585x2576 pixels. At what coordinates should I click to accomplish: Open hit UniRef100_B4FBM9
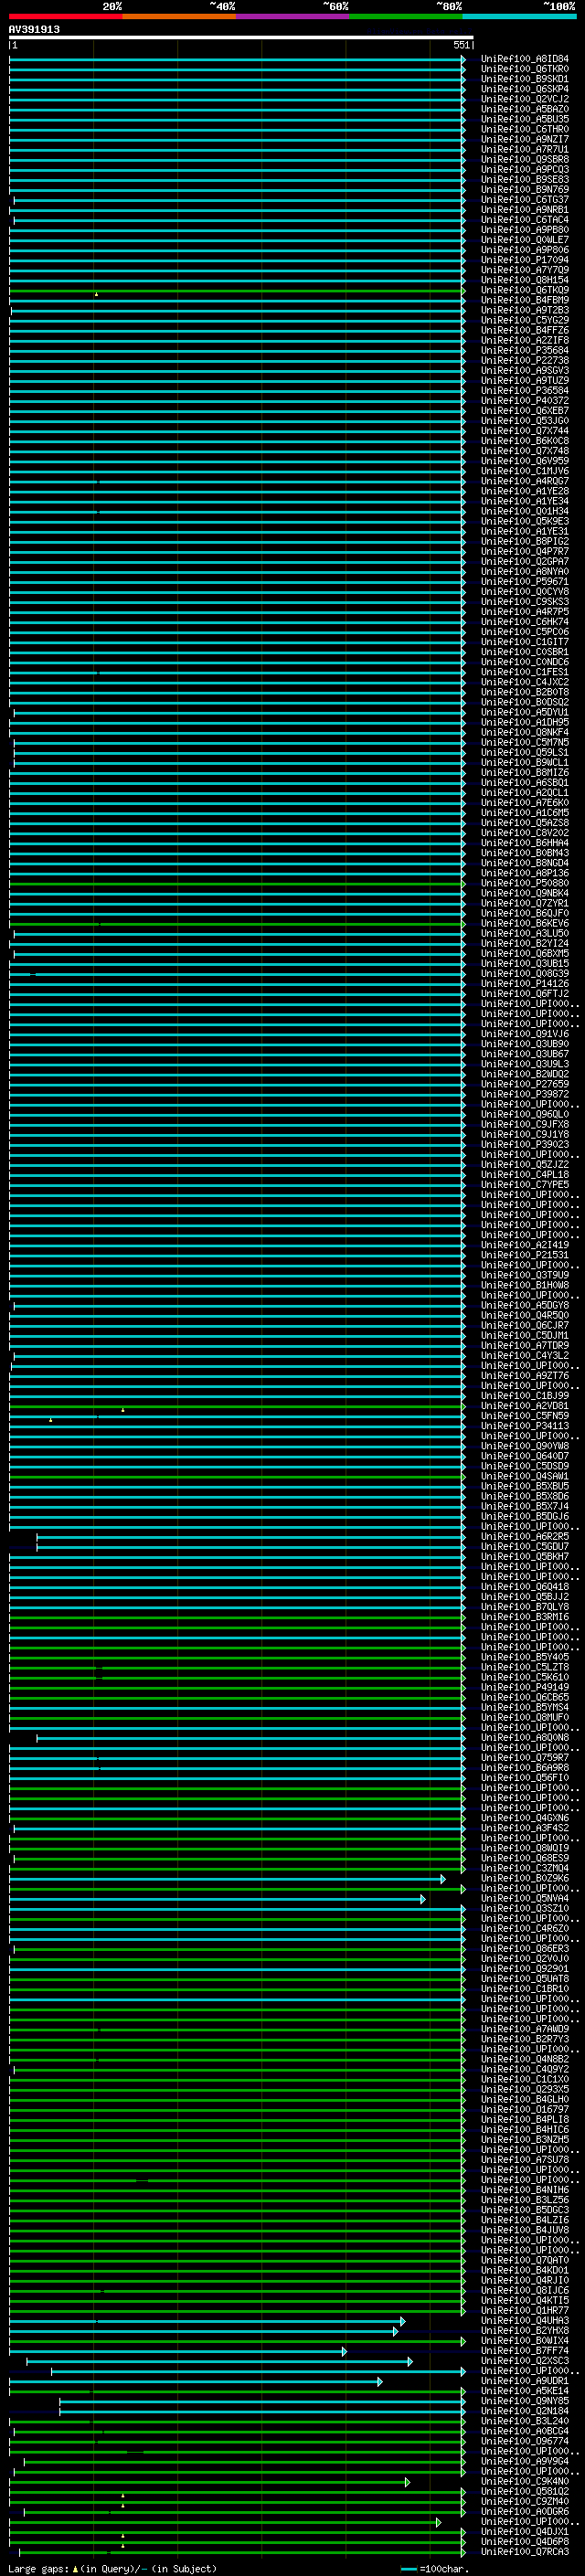(524, 300)
